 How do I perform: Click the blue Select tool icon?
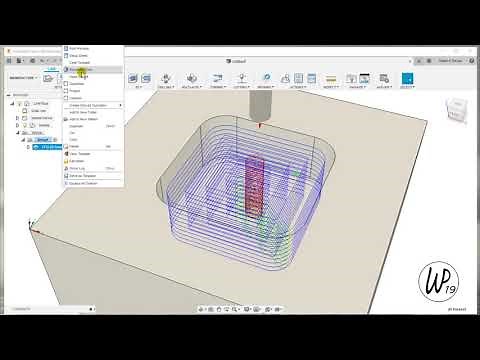tap(407, 78)
